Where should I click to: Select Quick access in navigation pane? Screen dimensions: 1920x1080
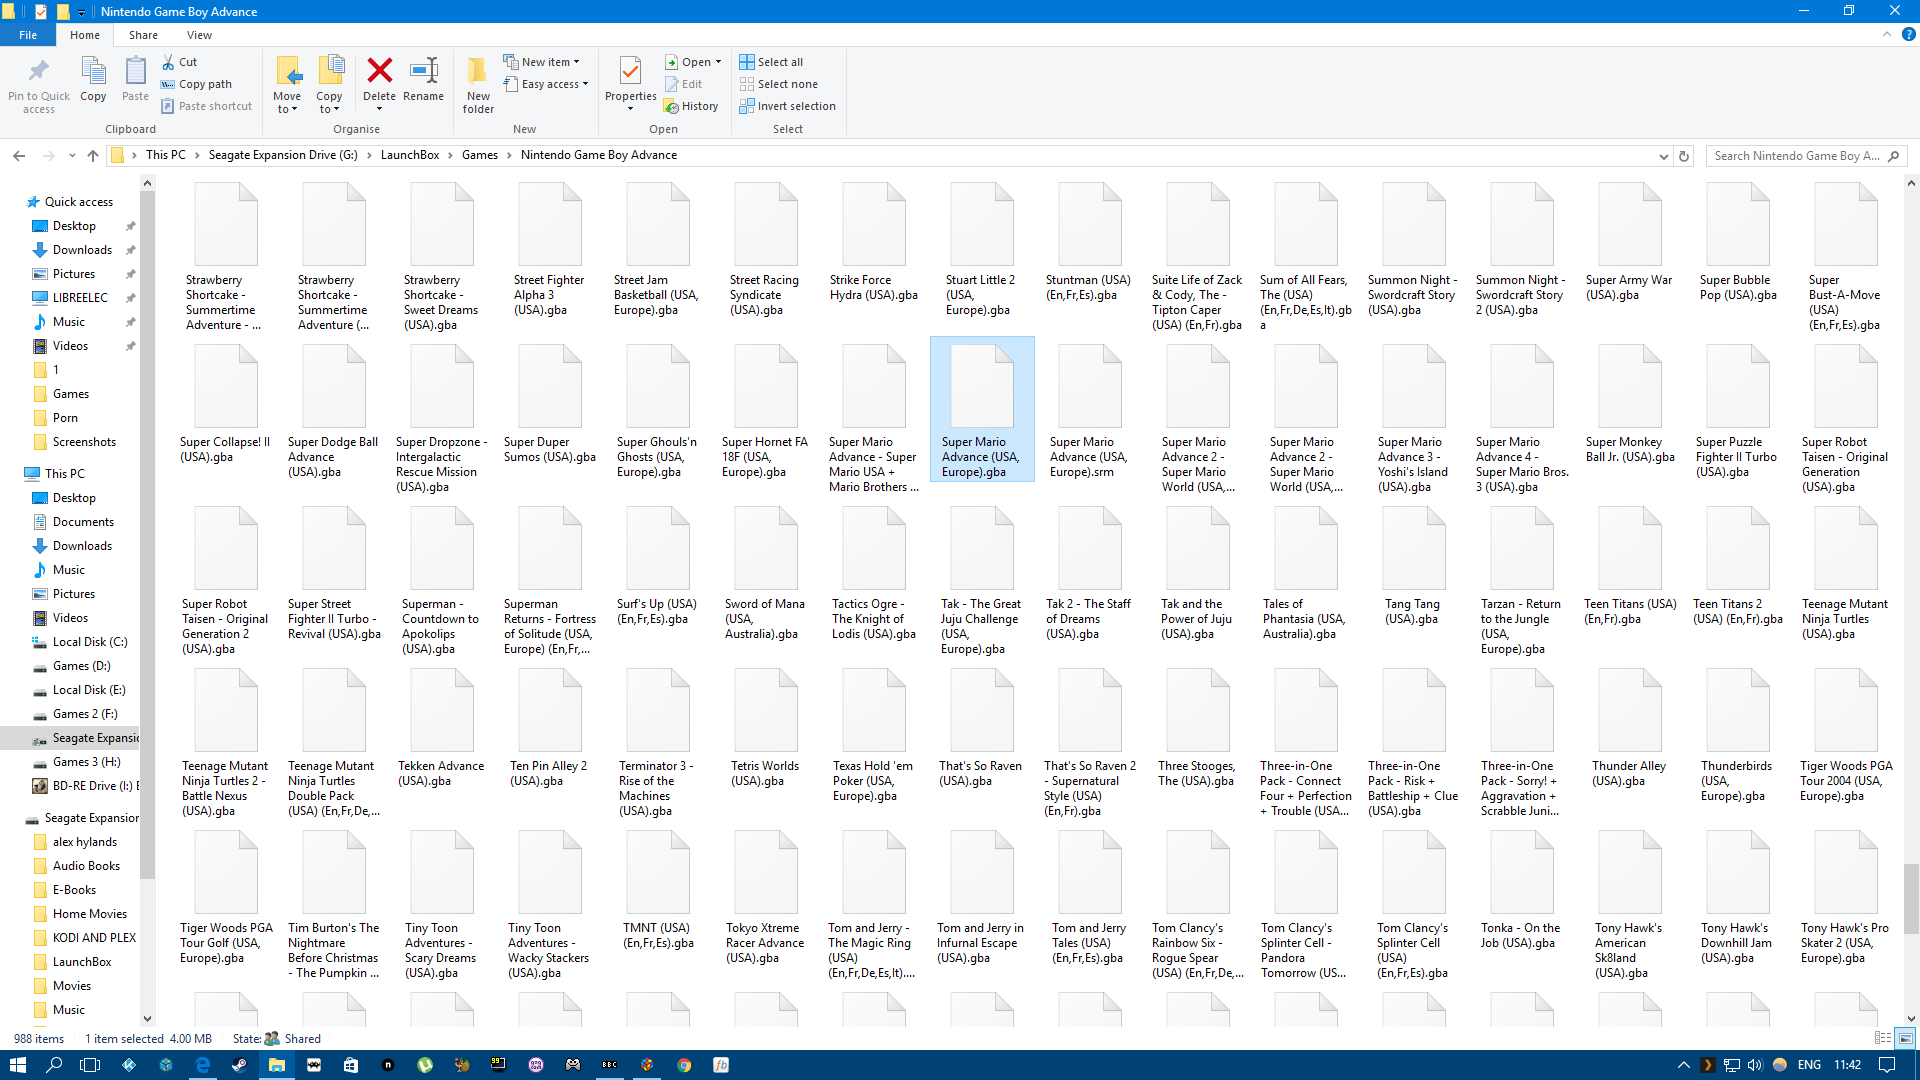79,202
